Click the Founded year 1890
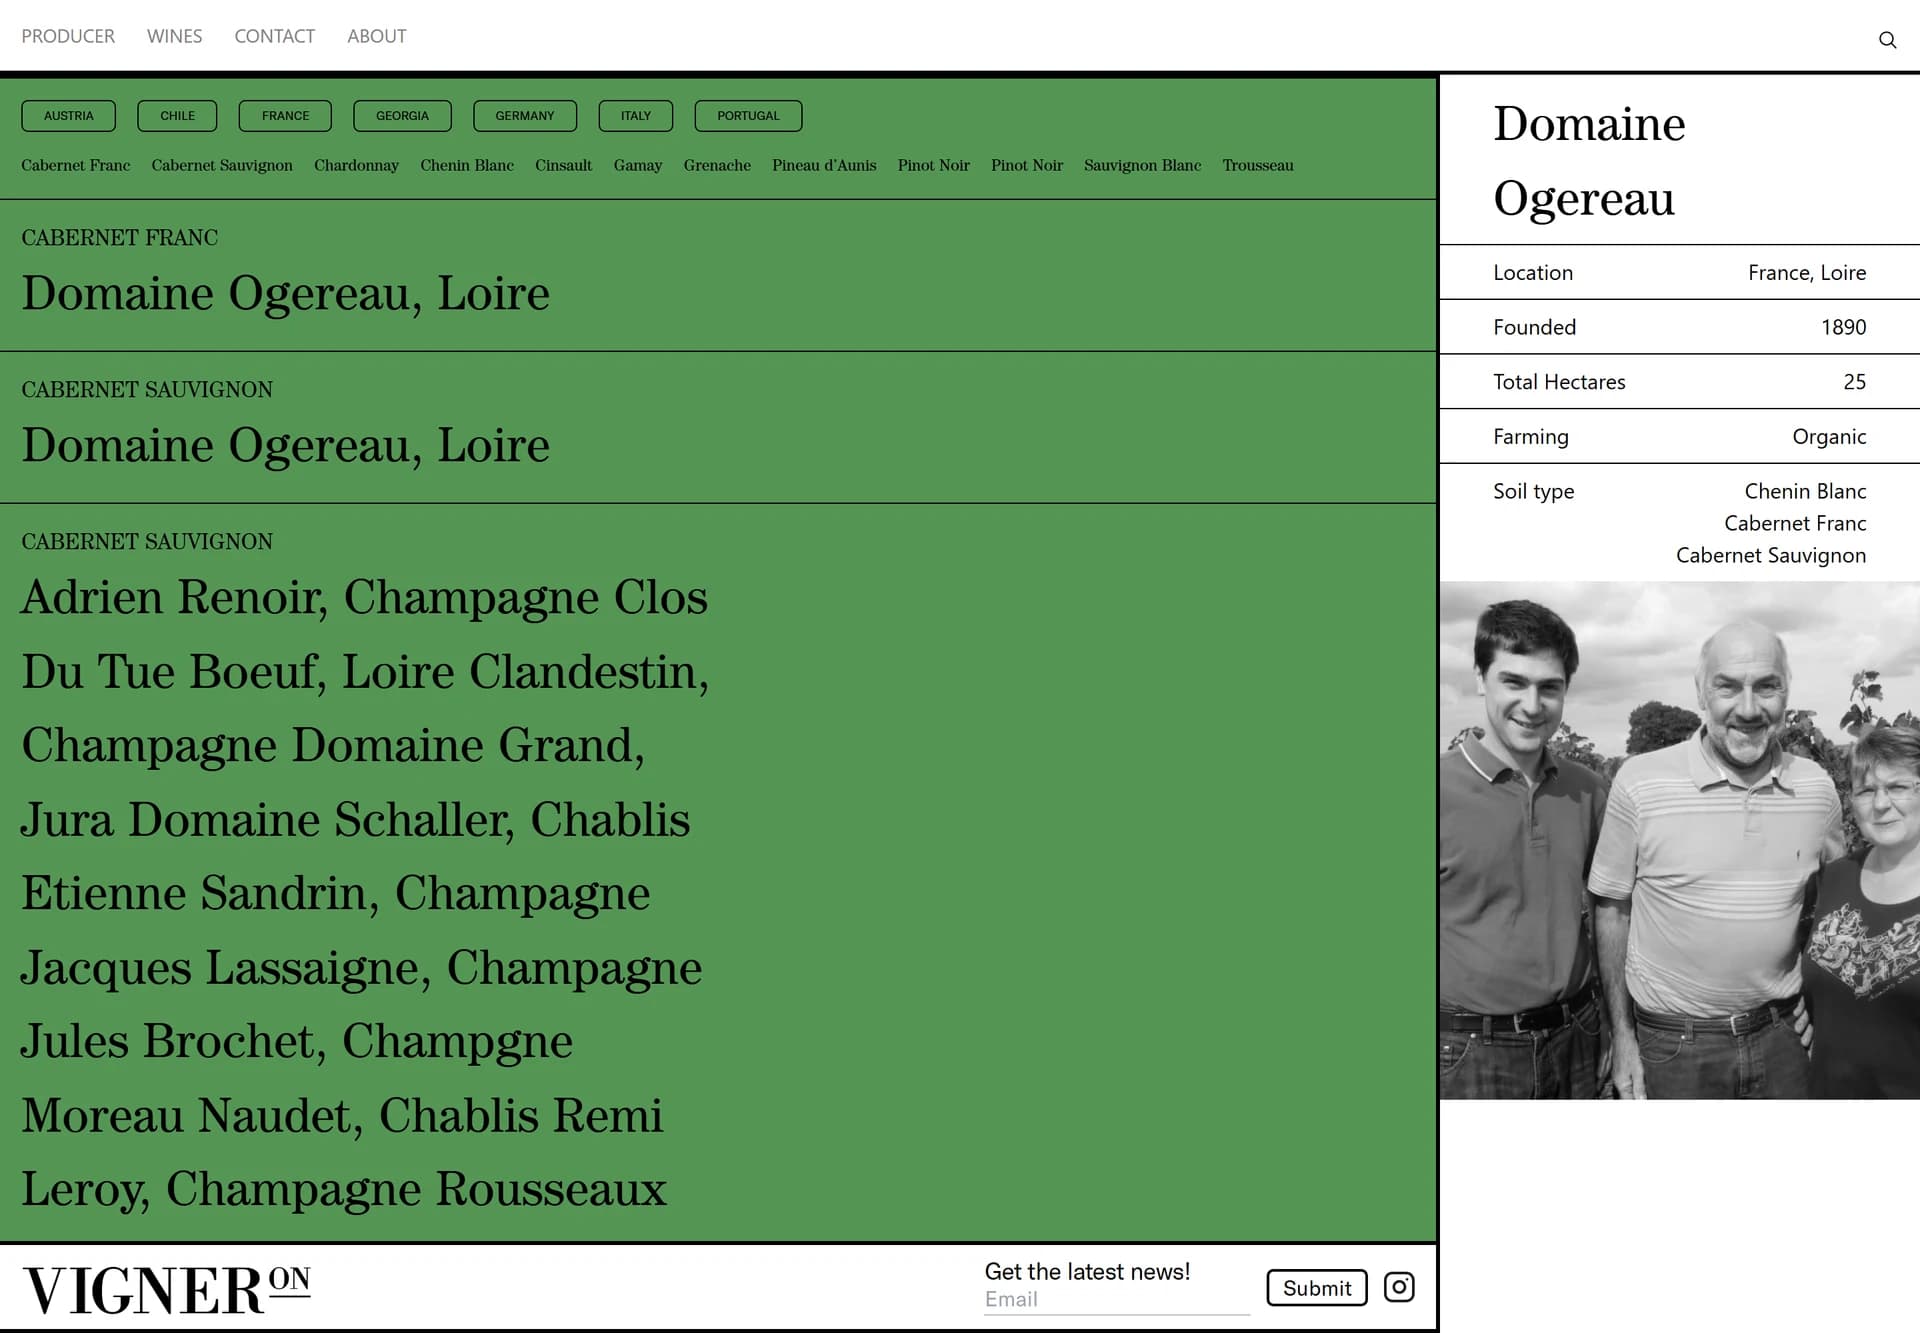1920x1333 pixels. click(1843, 327)
